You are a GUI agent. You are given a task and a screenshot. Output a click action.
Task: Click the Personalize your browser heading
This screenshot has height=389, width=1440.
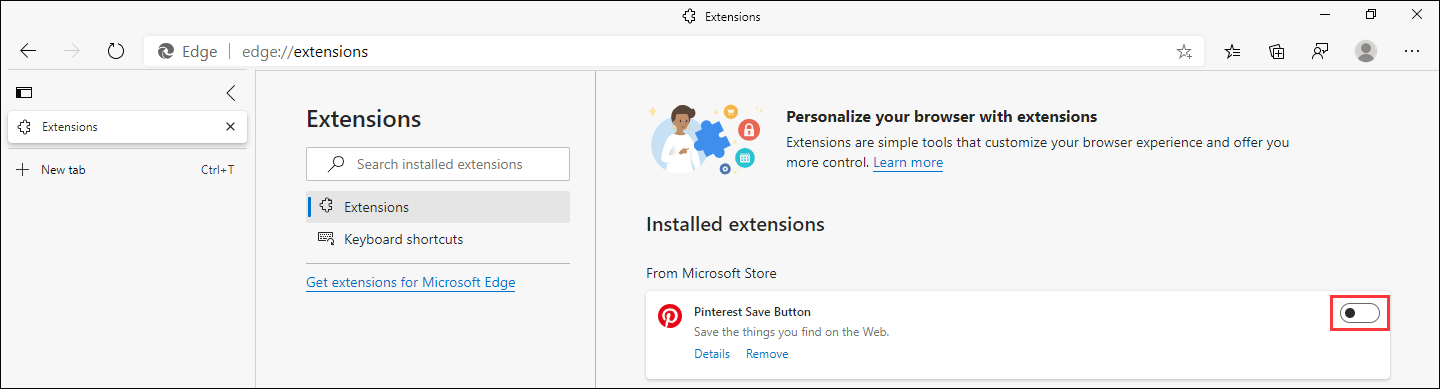[x=942, y=117]
